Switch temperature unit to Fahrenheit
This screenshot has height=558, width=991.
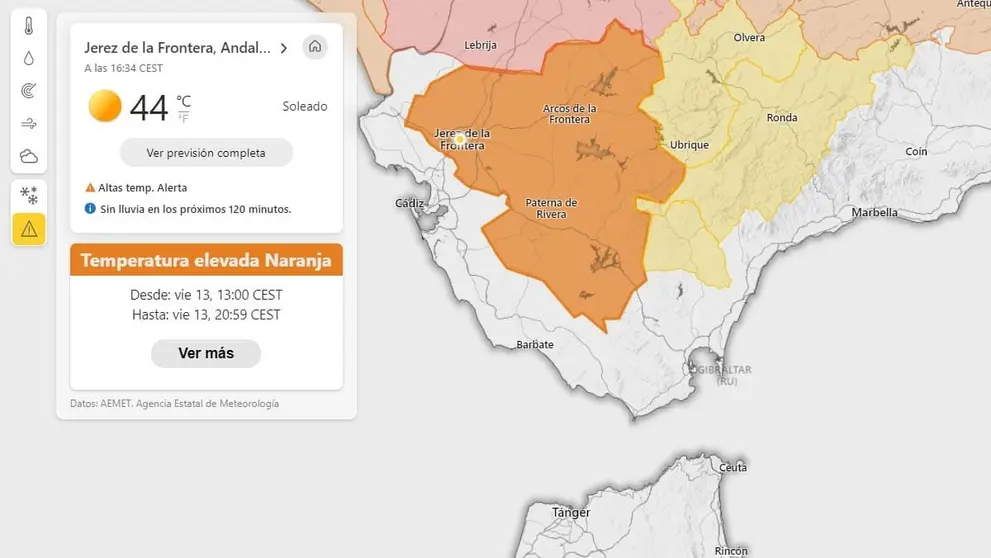183,117
